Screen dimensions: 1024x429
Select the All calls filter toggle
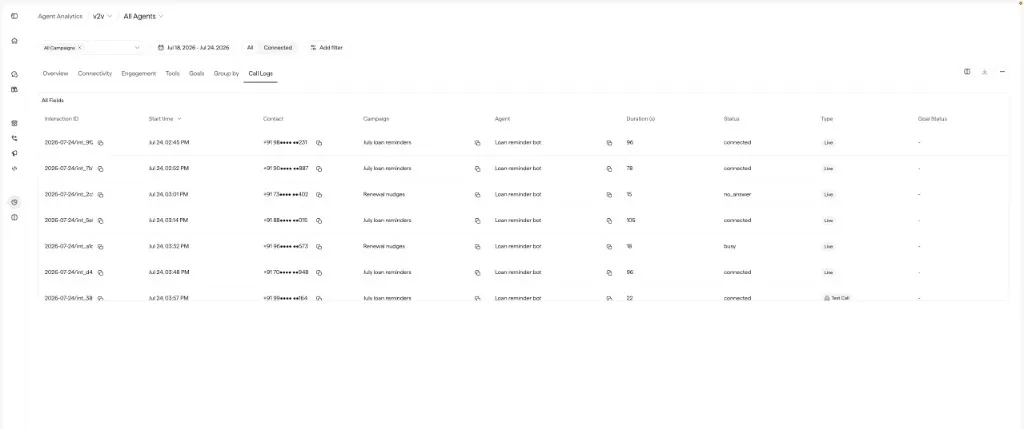pyautogui.click(x=250, y=48)
